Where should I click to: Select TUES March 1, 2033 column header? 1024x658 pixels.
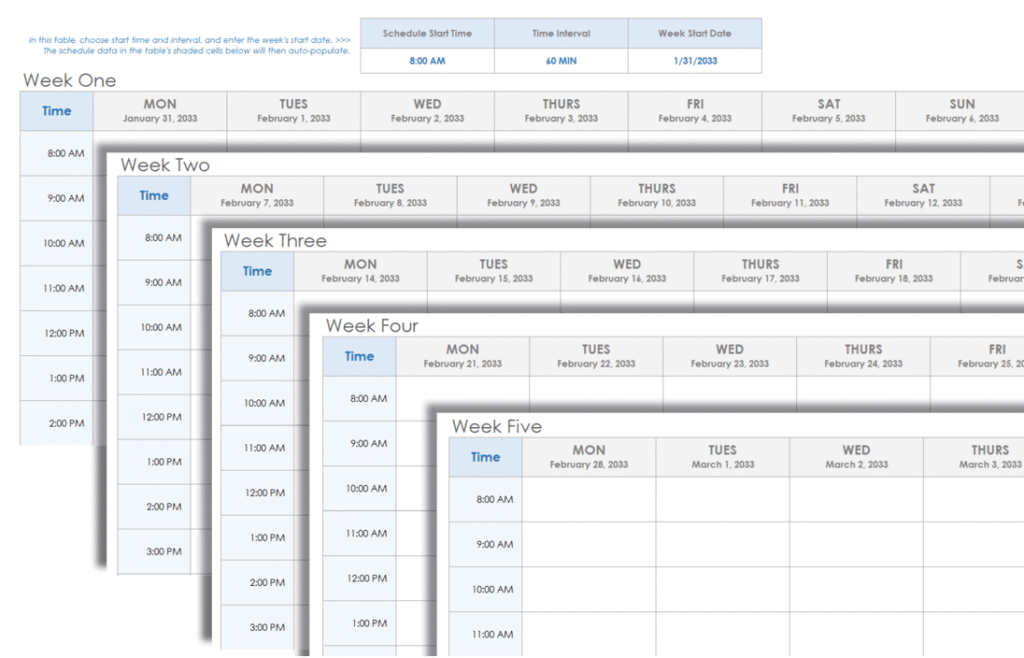pos(722,457)
